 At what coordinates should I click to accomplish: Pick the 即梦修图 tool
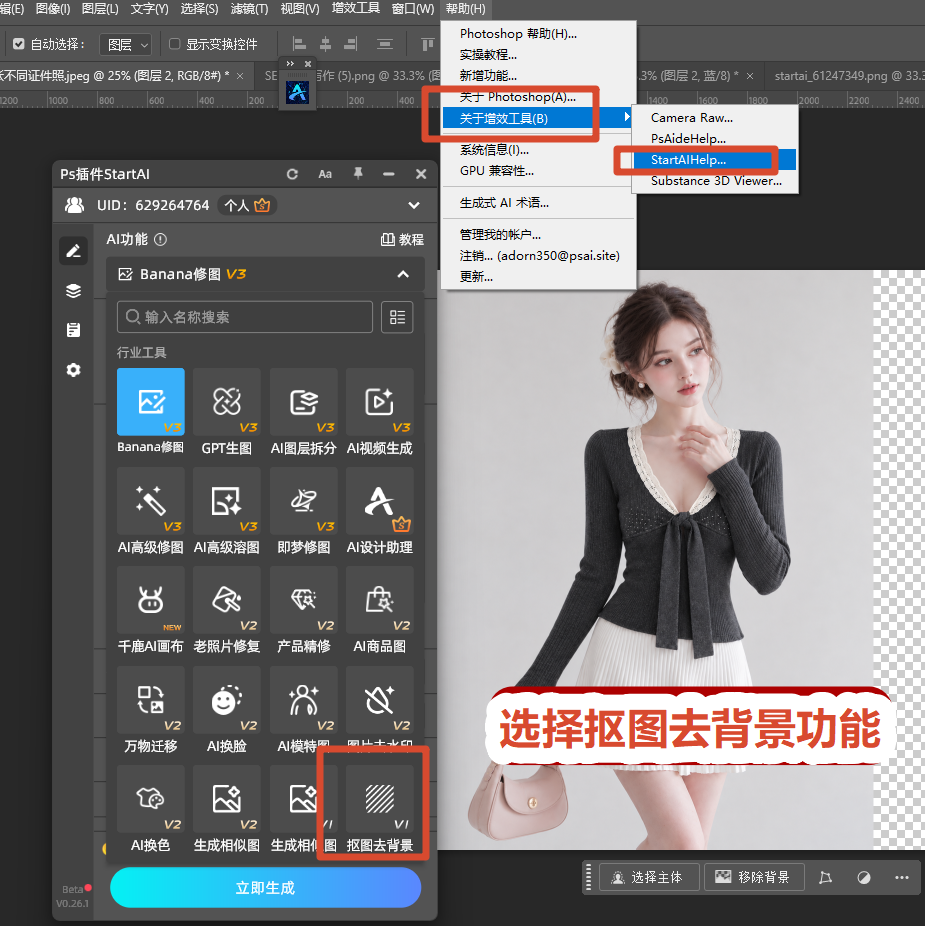304,501
